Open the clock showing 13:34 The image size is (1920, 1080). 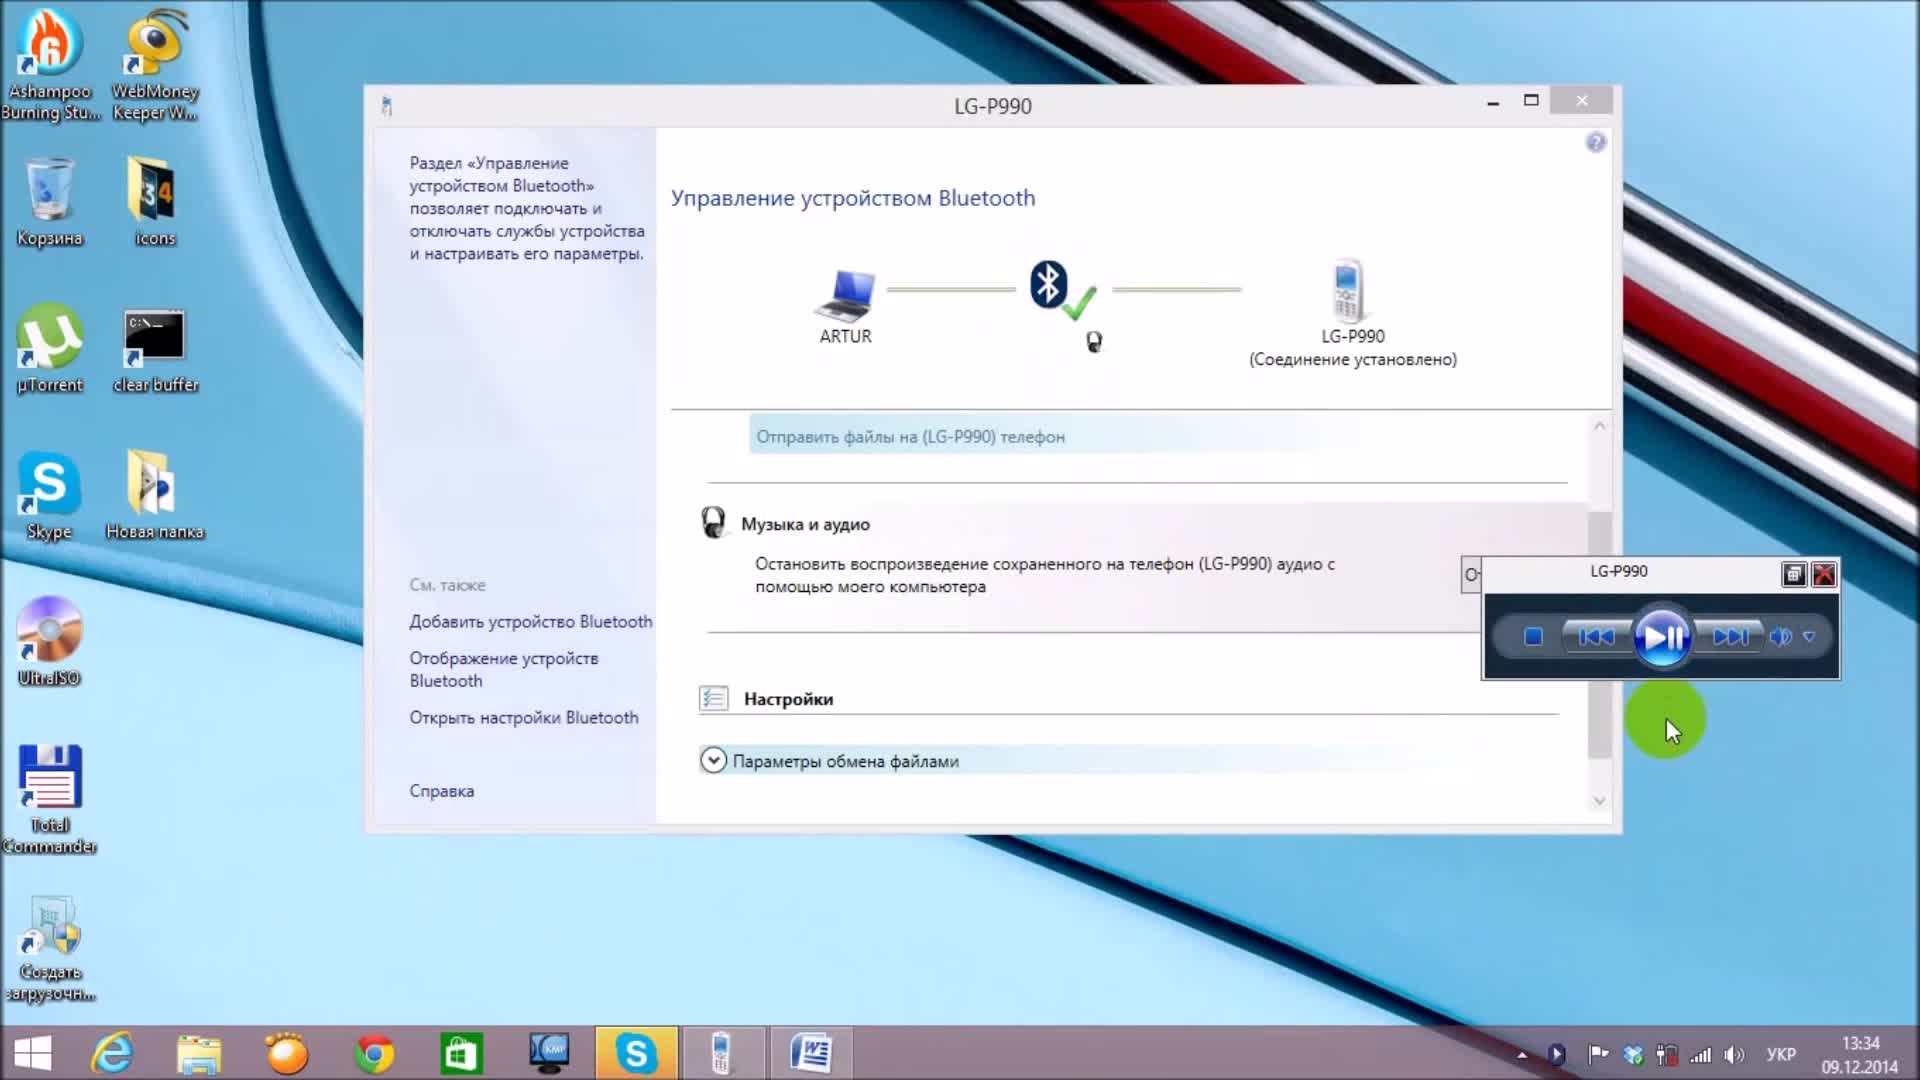(x=1860, y=1055)
